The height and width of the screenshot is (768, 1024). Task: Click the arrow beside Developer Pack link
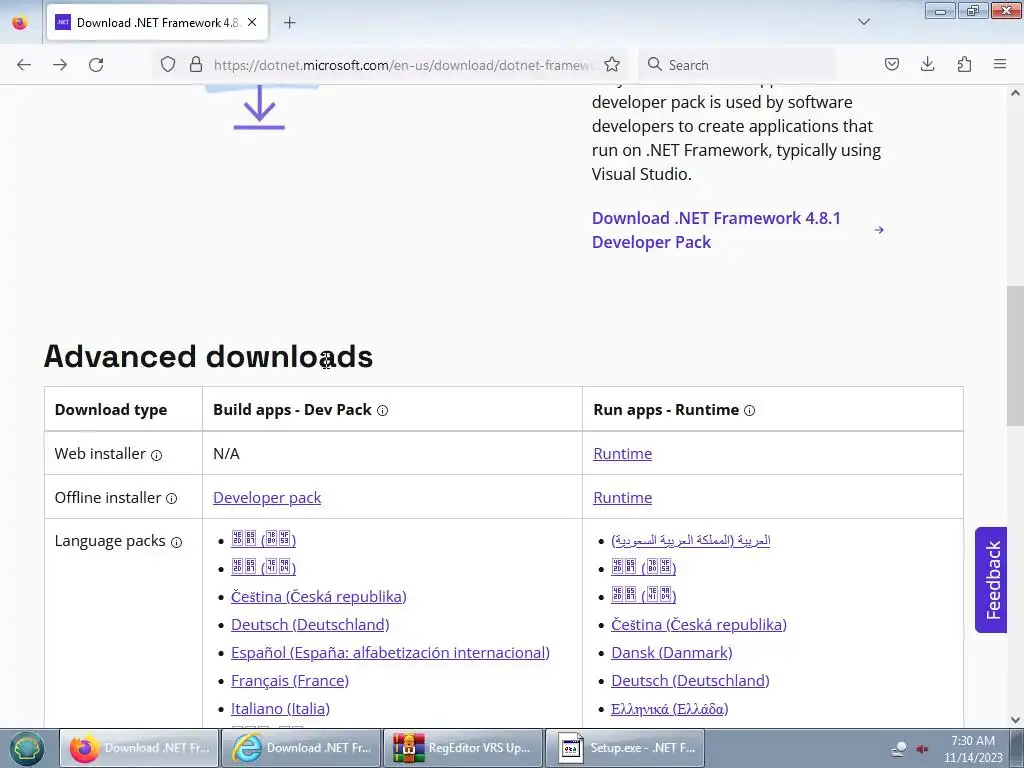(879, 230)
